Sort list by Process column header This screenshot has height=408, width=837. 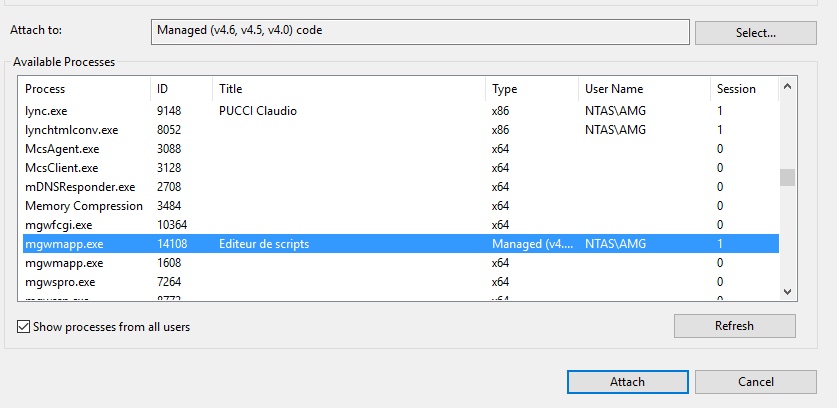click(x=85, y=89)
